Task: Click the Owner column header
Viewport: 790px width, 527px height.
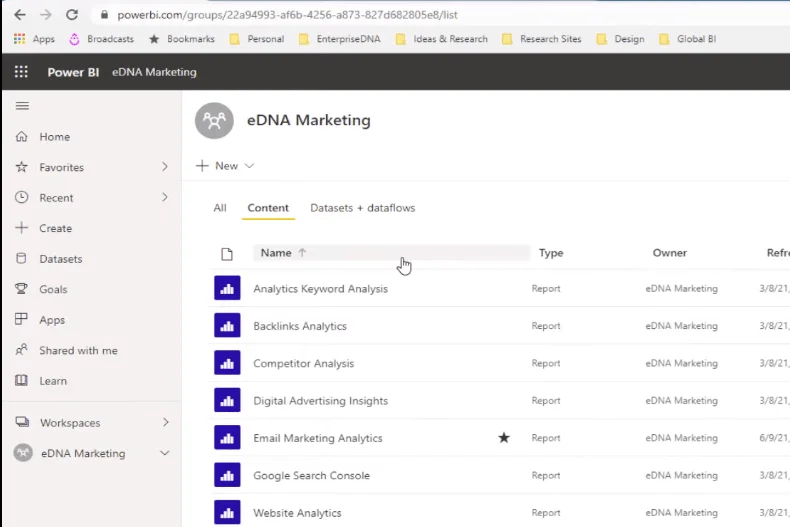Action: [670, 253]
